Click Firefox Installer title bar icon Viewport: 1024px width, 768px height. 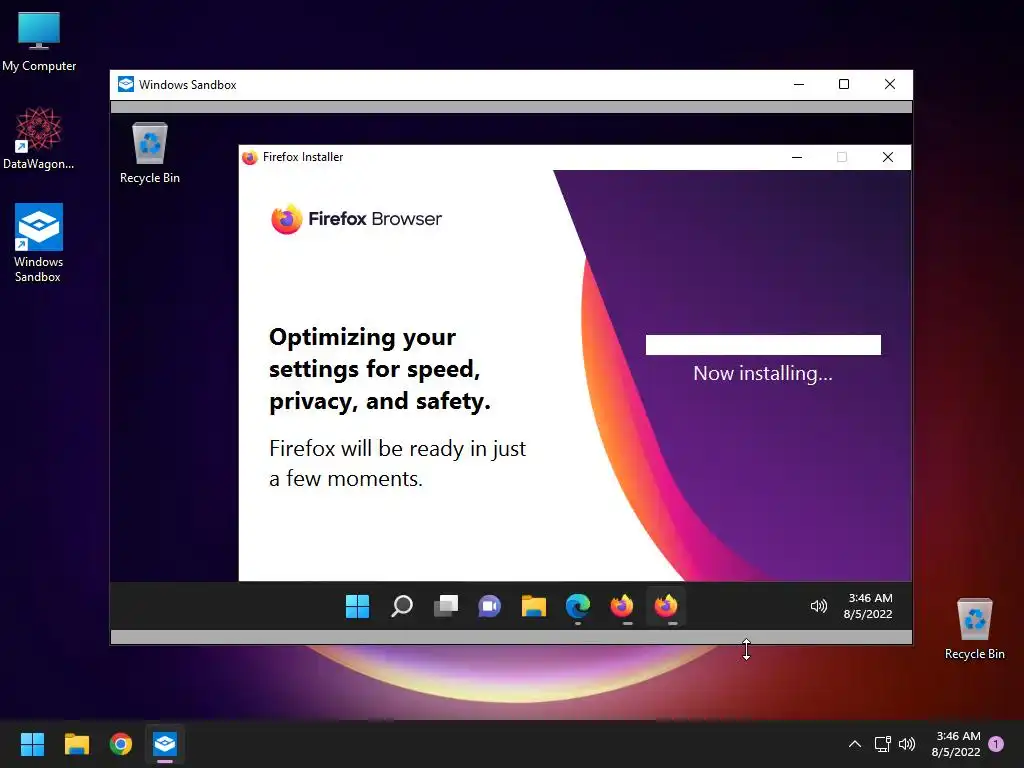(249, 157)
